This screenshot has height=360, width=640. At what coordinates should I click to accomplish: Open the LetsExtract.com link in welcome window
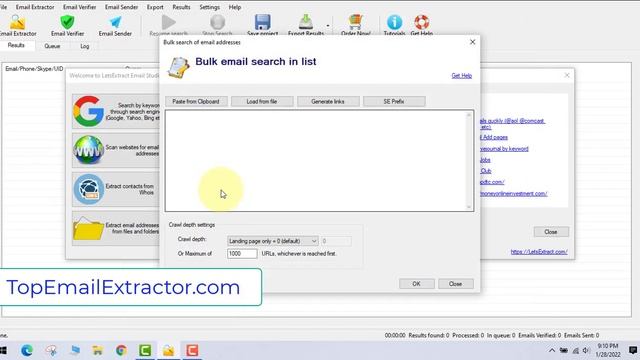(539, 252)
